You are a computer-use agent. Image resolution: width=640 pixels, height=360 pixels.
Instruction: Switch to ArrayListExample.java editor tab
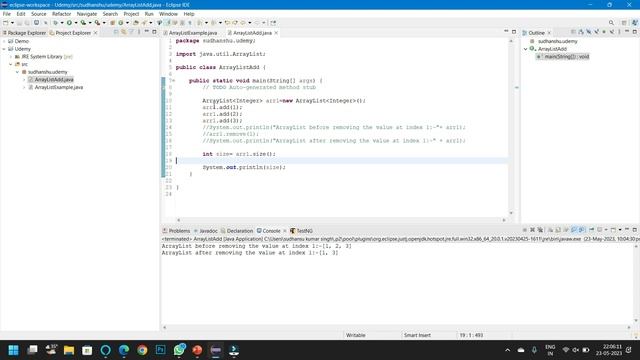[191, 33]
